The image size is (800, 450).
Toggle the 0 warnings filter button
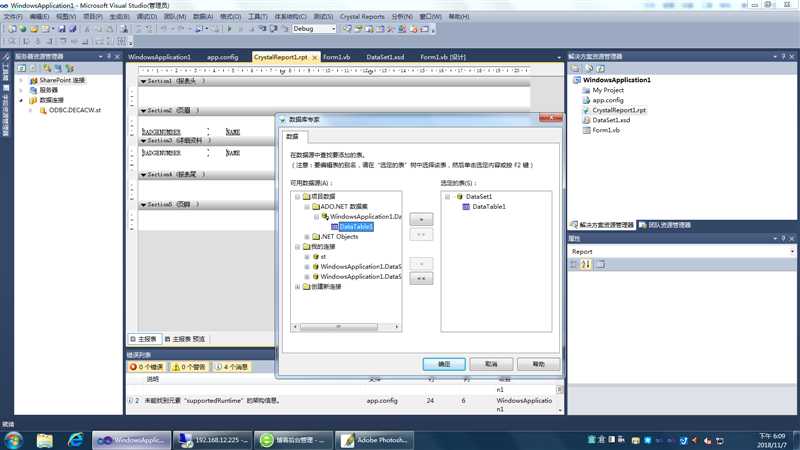[x=189, y=367]
